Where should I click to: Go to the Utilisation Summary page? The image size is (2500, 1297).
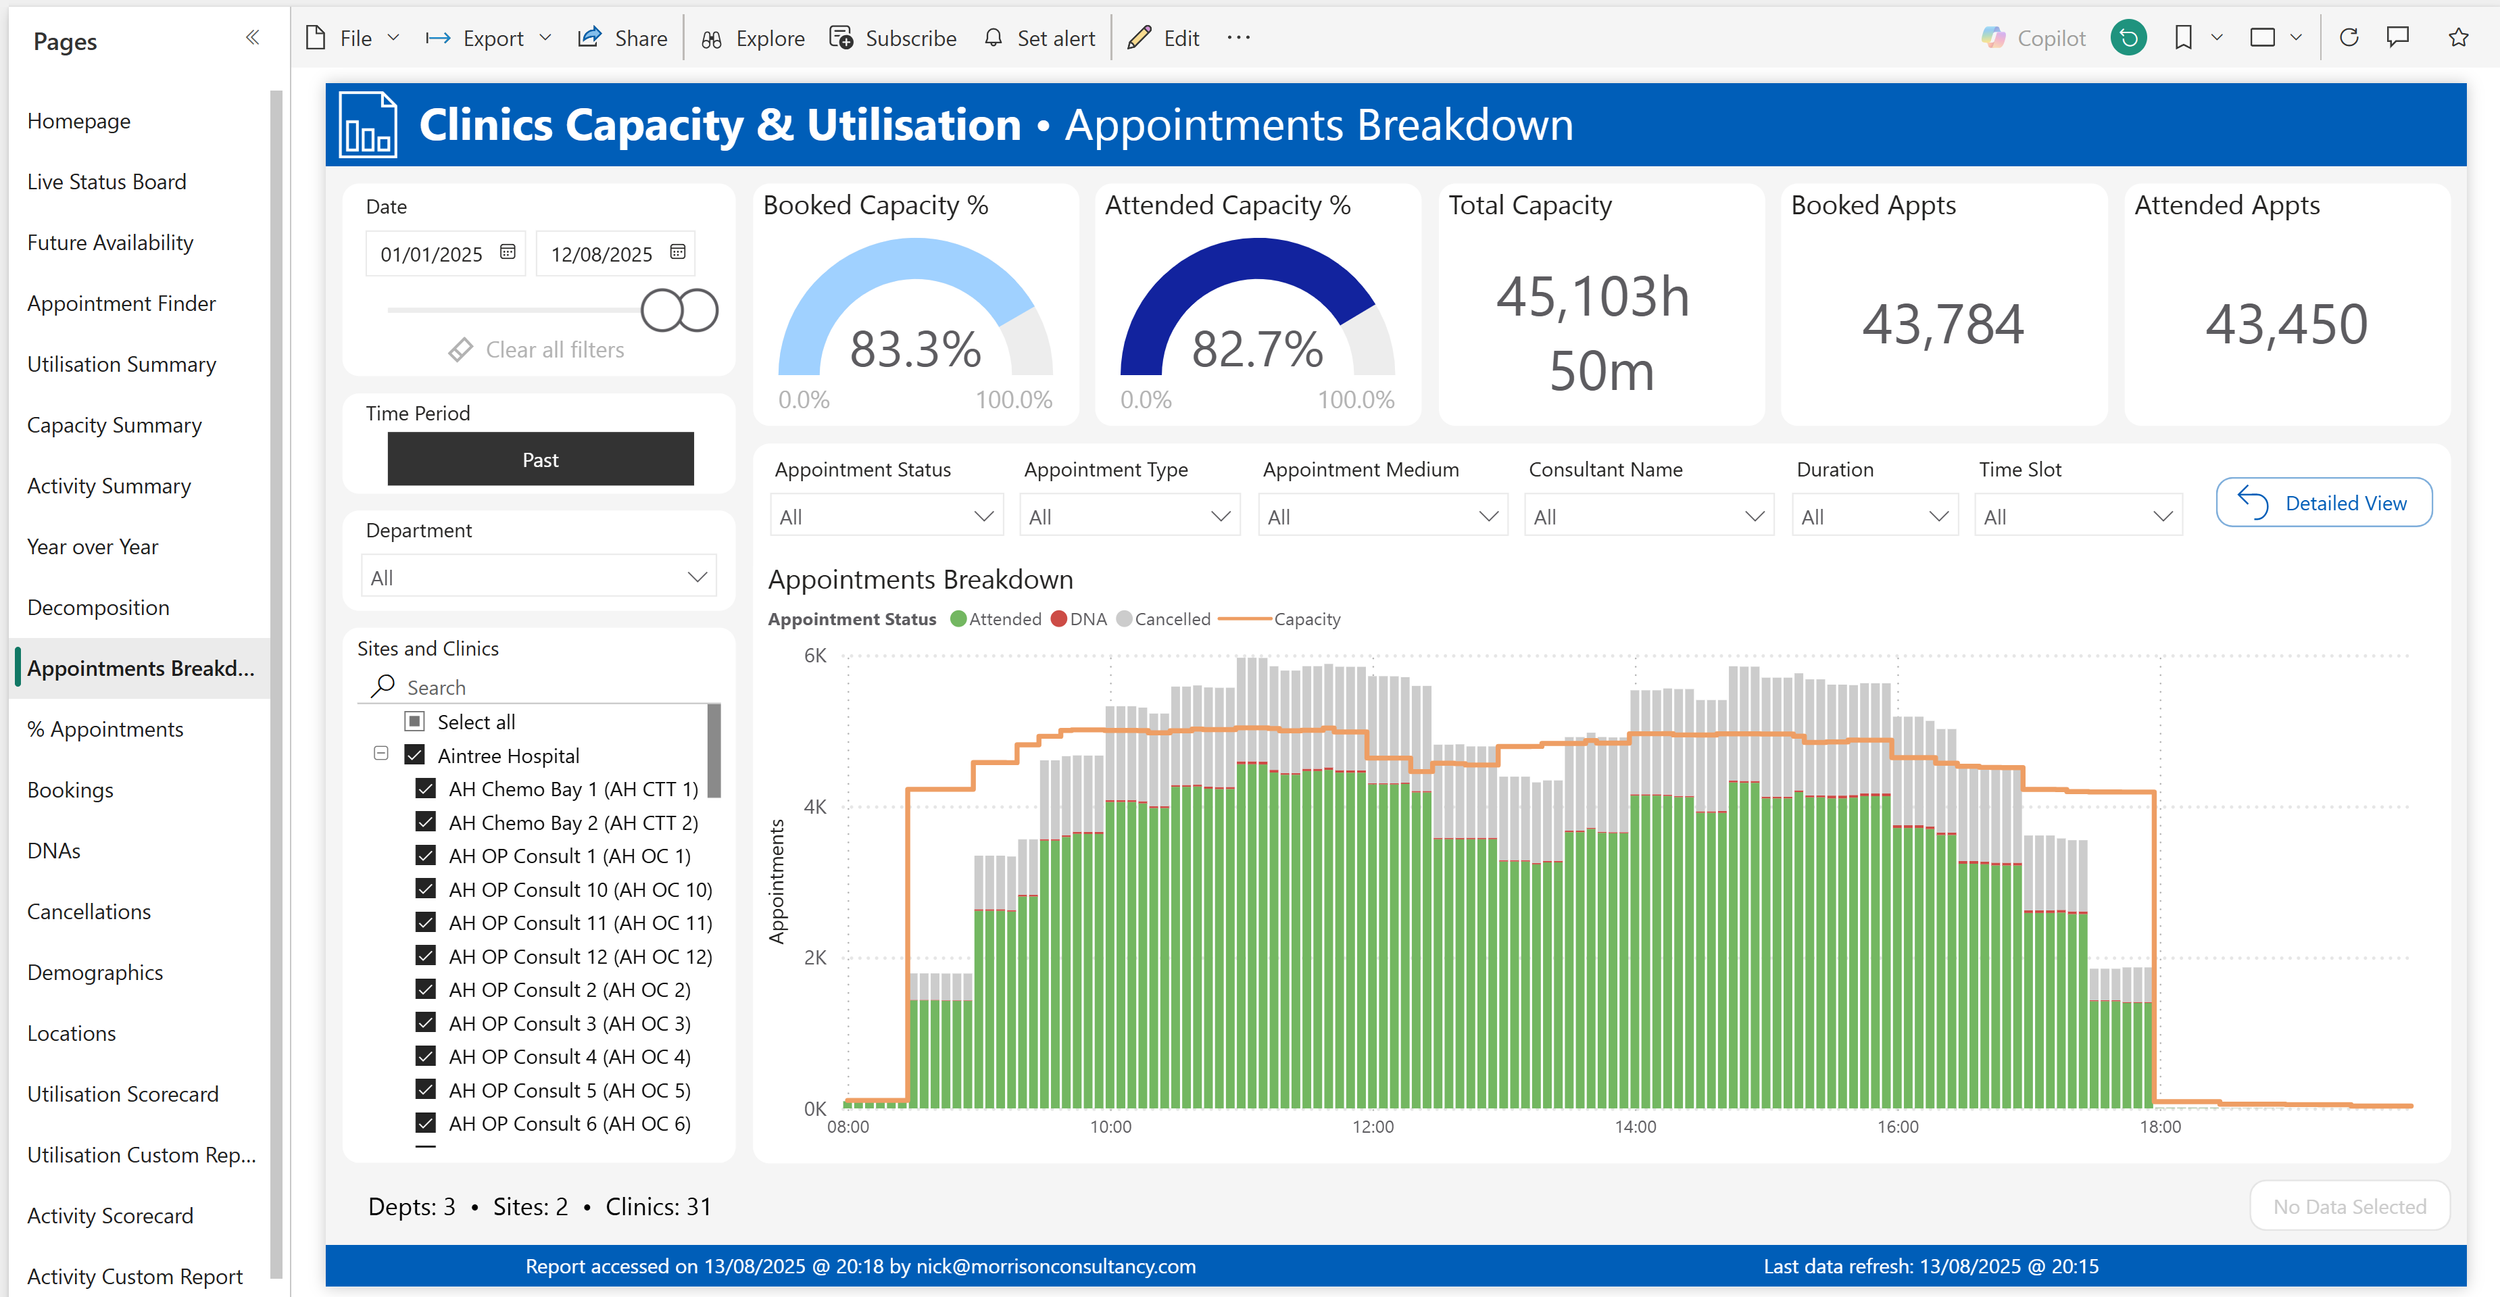(x=121, y=364)
